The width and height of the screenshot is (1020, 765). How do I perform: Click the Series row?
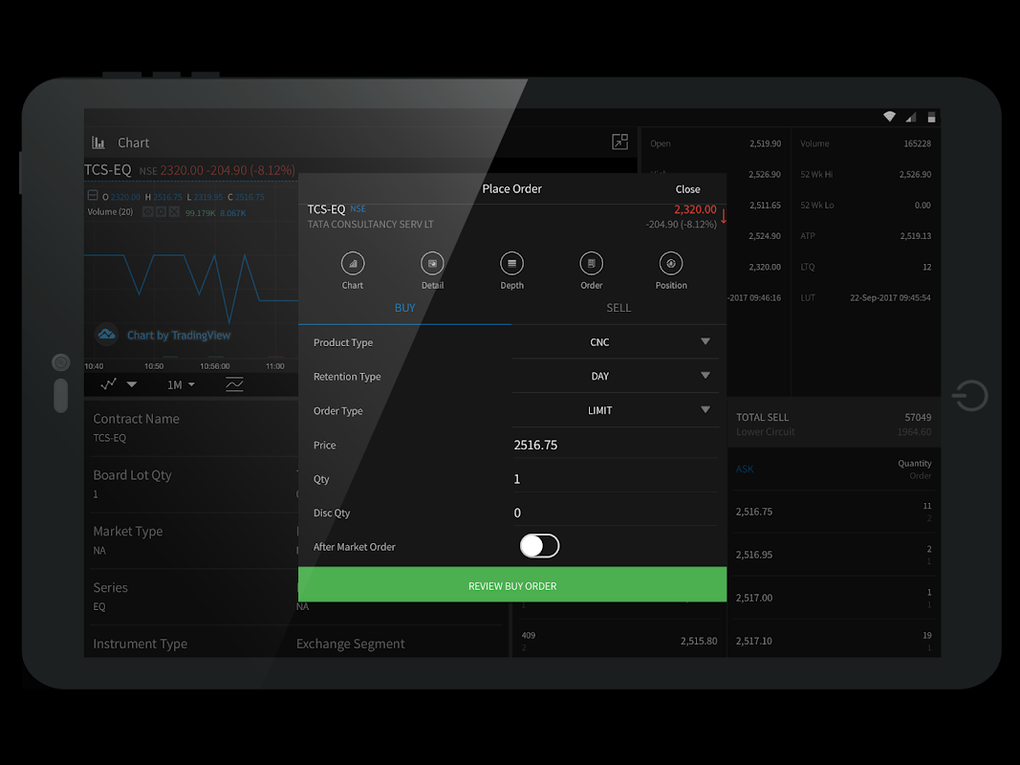click(x=192, y=597)
